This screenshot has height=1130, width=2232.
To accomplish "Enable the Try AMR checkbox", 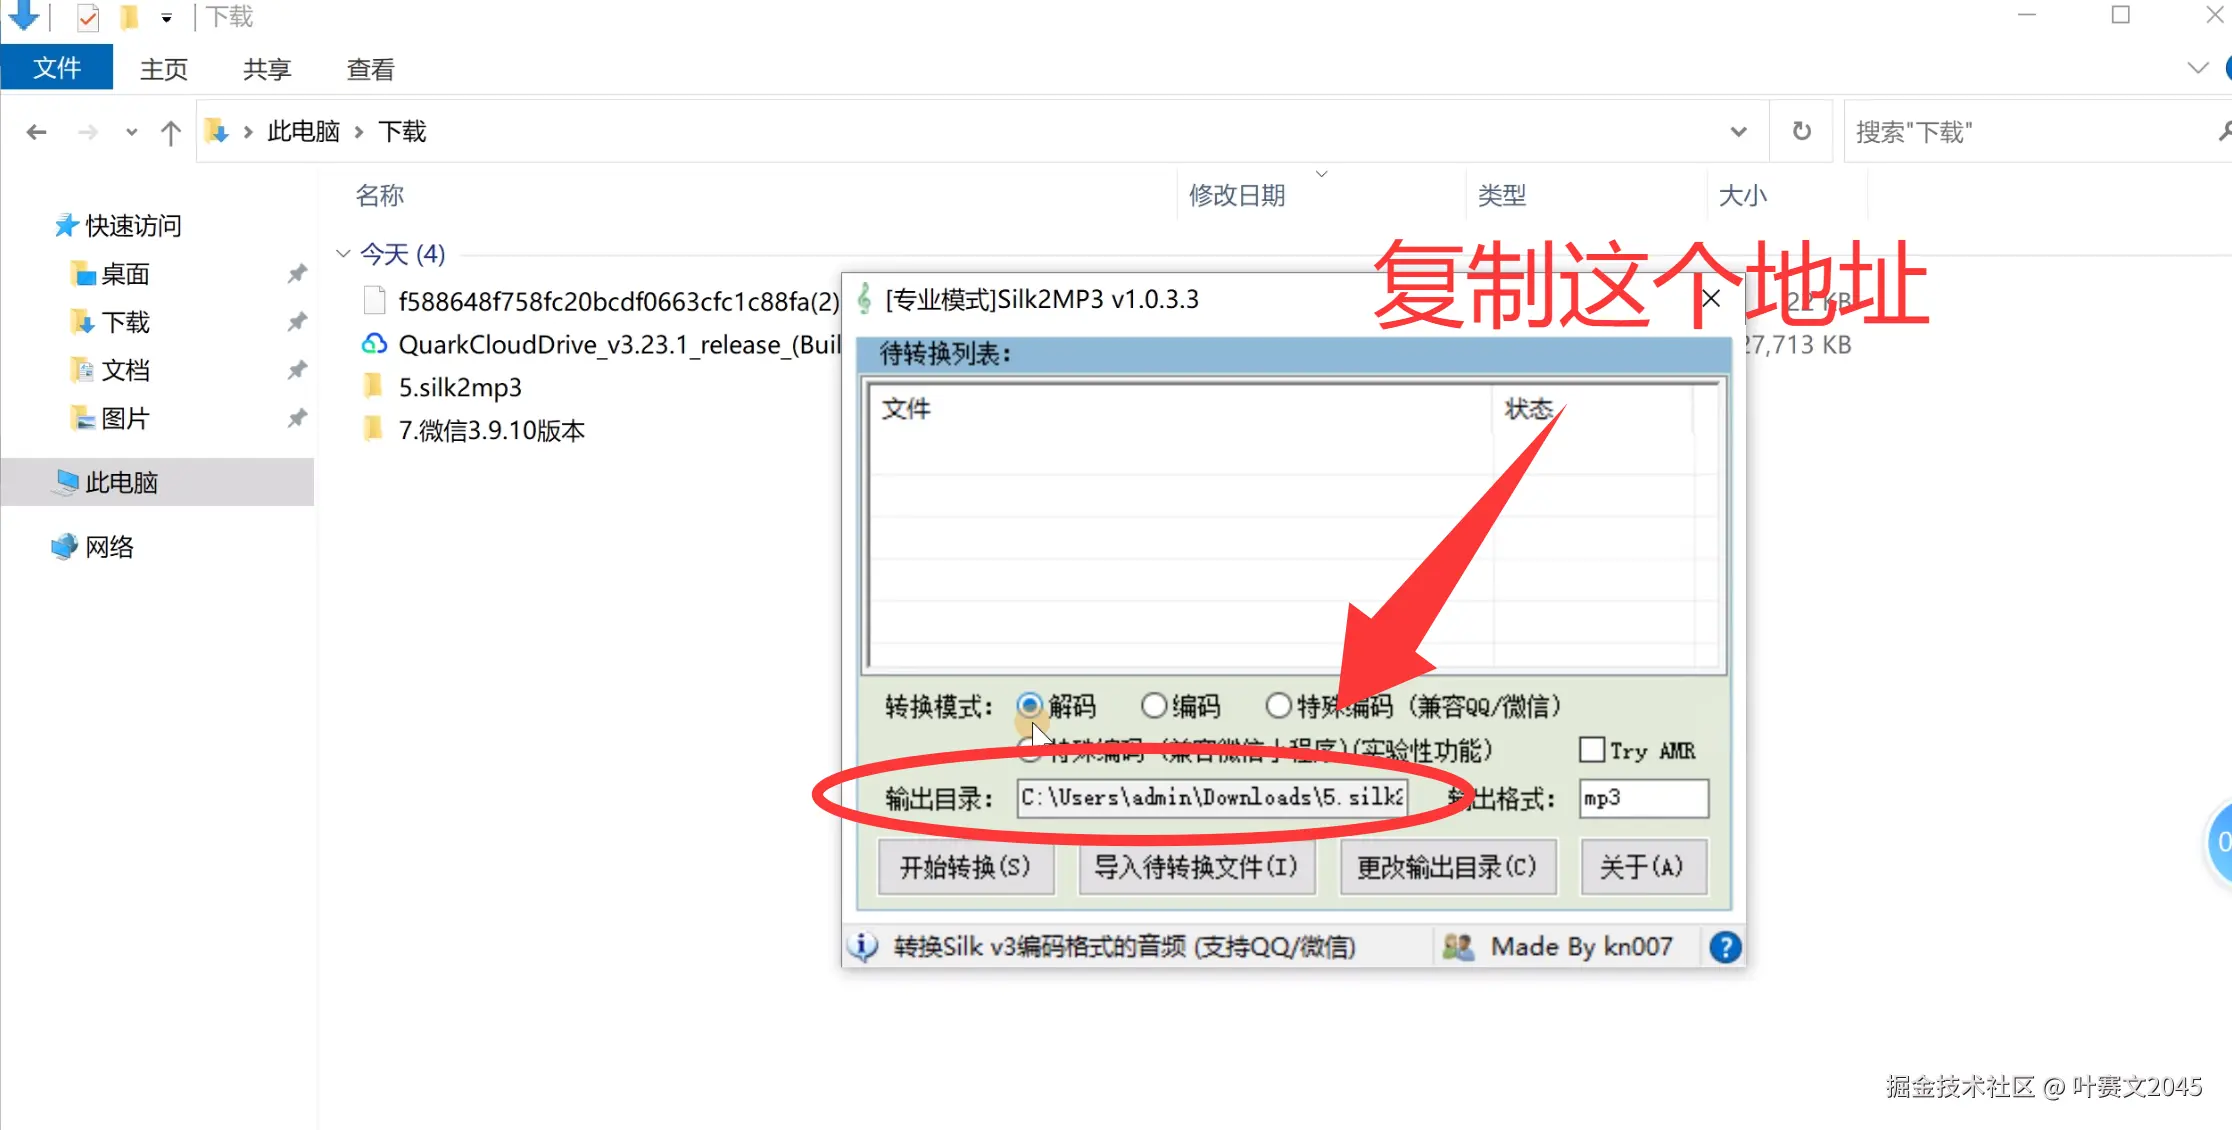I will (1592, 750).
